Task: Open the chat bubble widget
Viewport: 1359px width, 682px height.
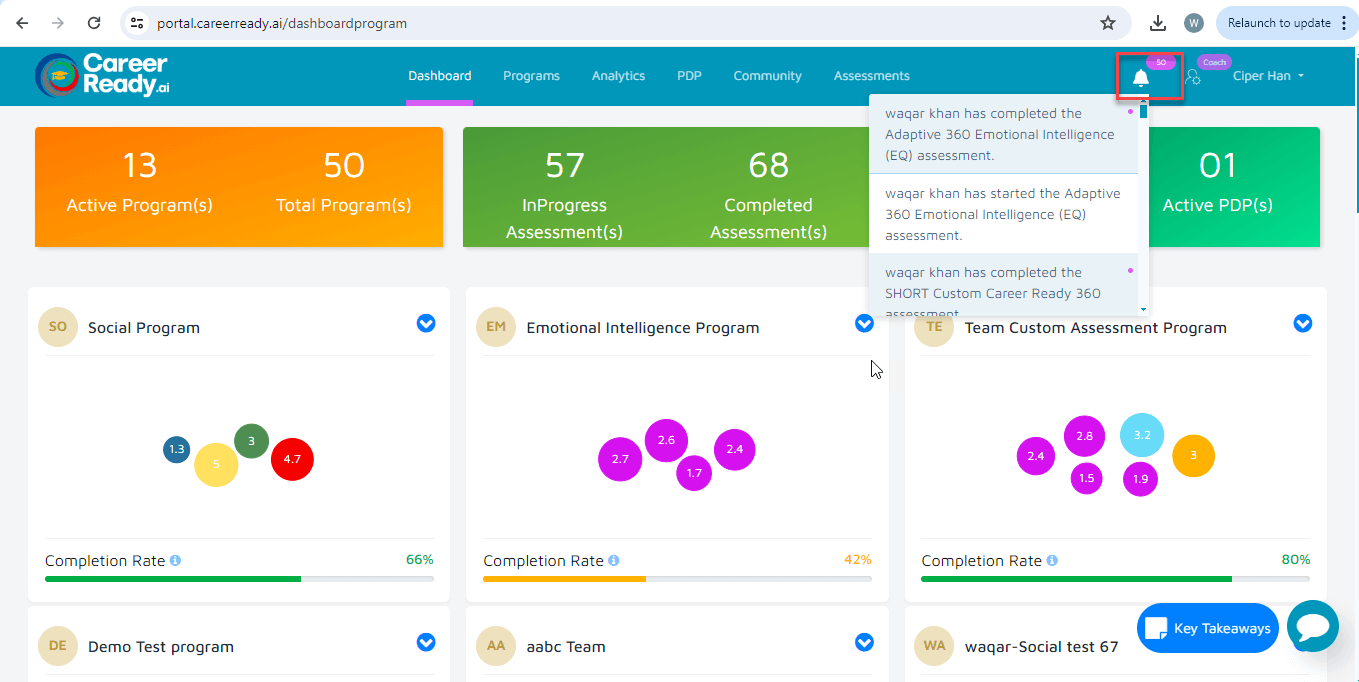Action: [x=1312, y=627]
